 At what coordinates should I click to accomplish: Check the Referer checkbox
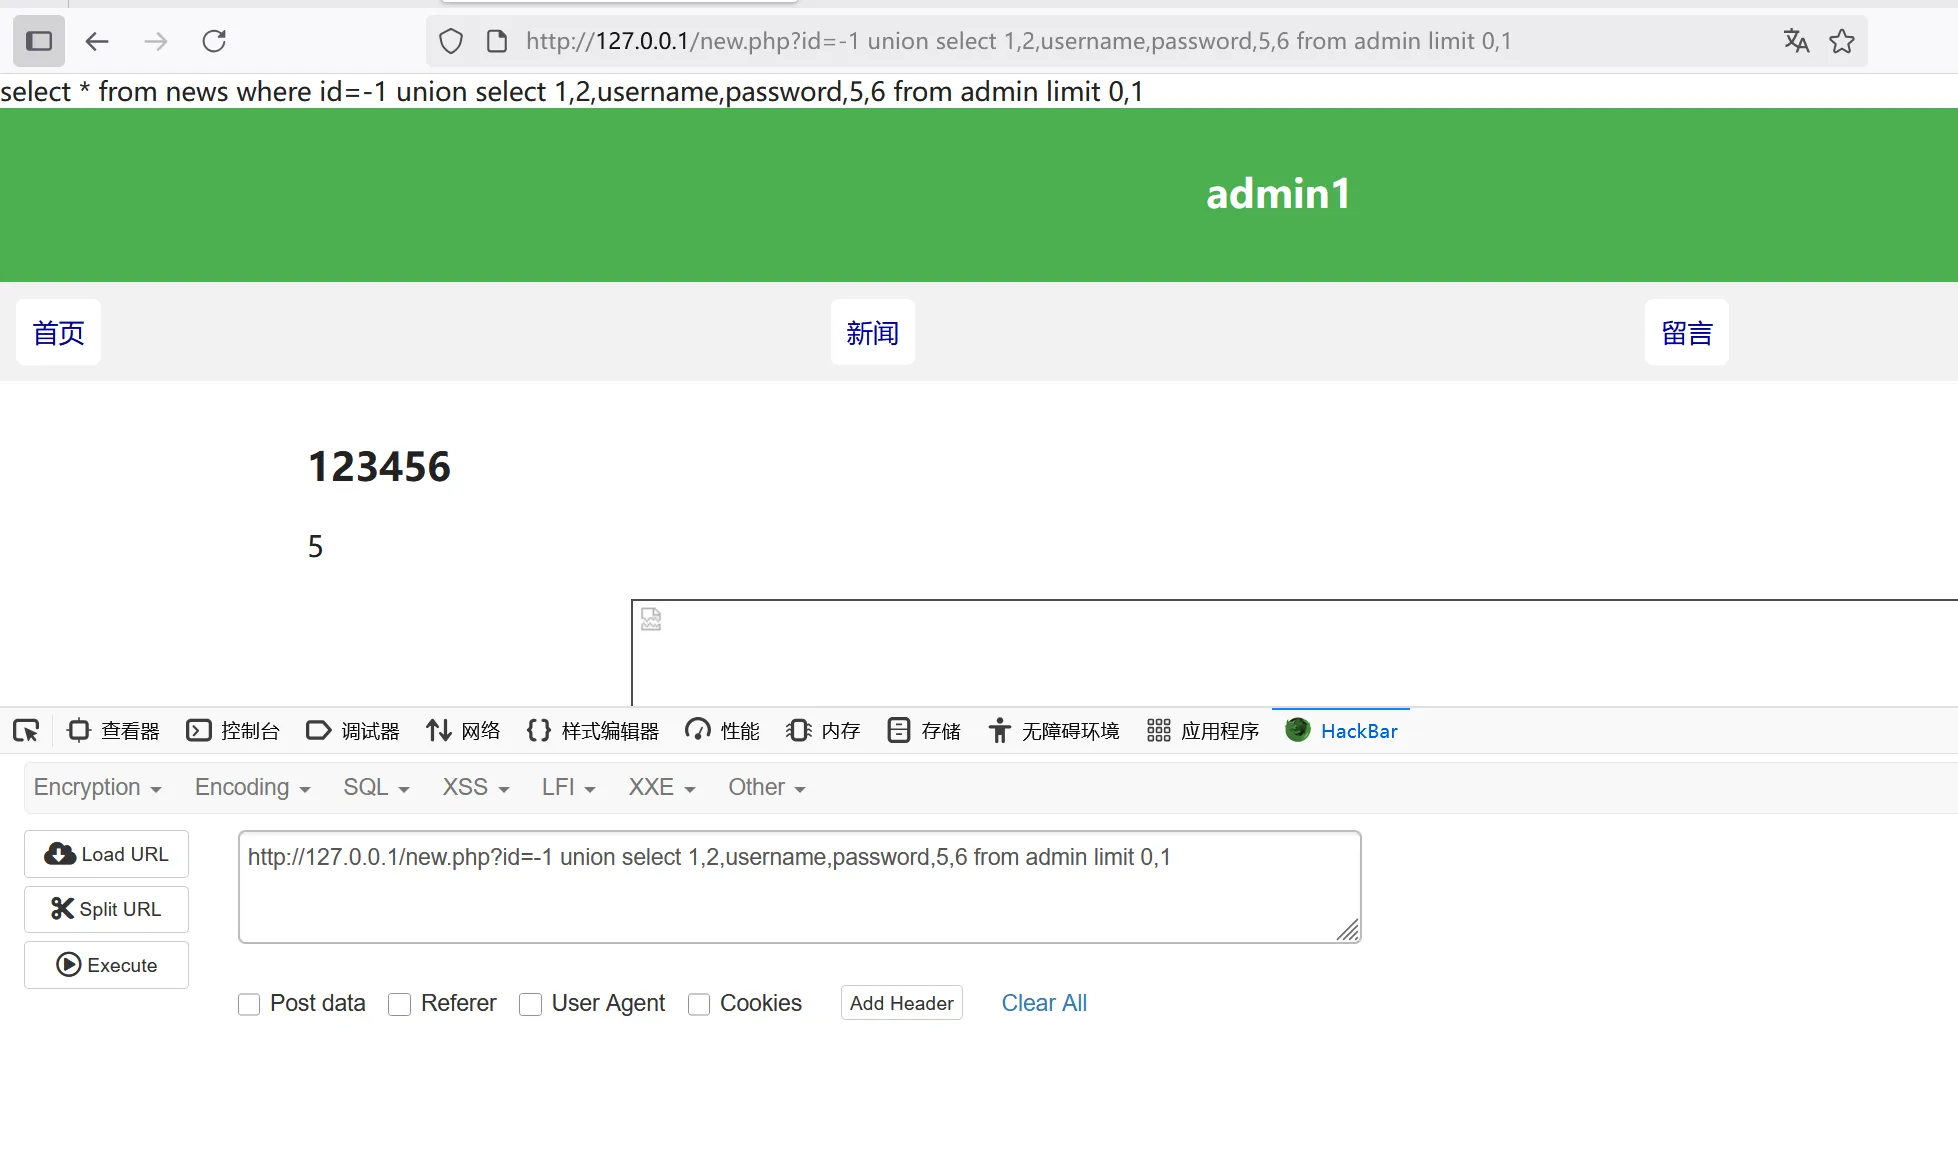pyautogui.click(x=400, y=1004)
